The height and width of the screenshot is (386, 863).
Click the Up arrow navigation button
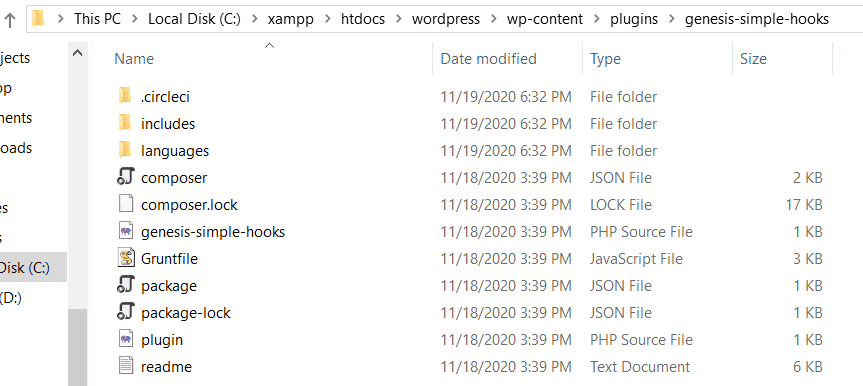point(10,20)
